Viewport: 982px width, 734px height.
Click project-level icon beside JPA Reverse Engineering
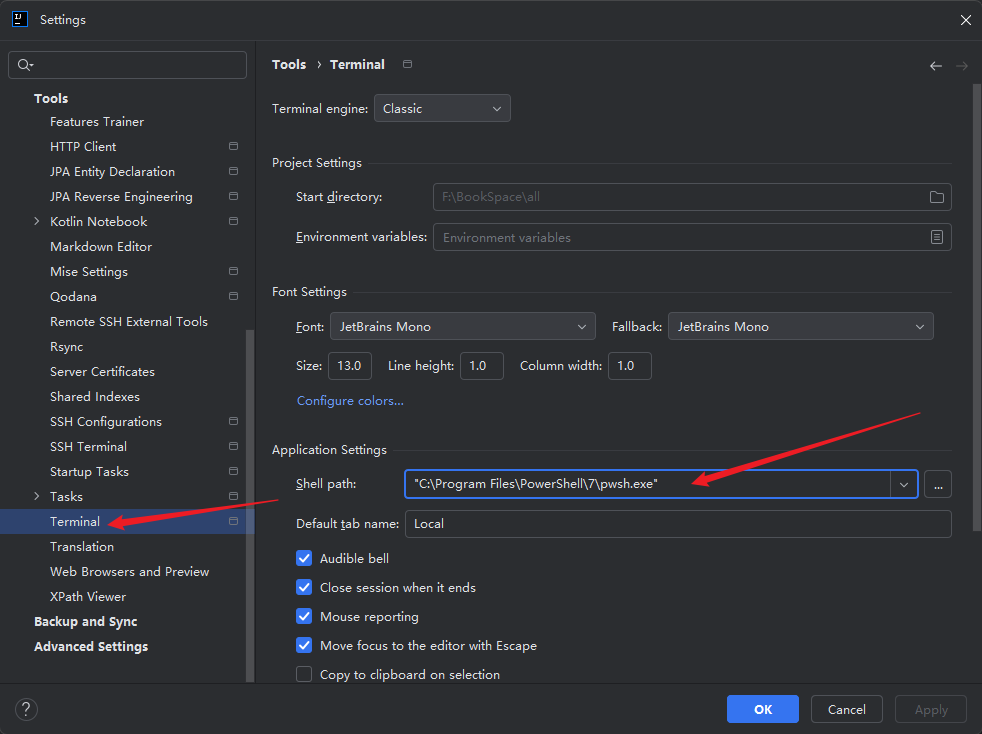tap(234, 196)
